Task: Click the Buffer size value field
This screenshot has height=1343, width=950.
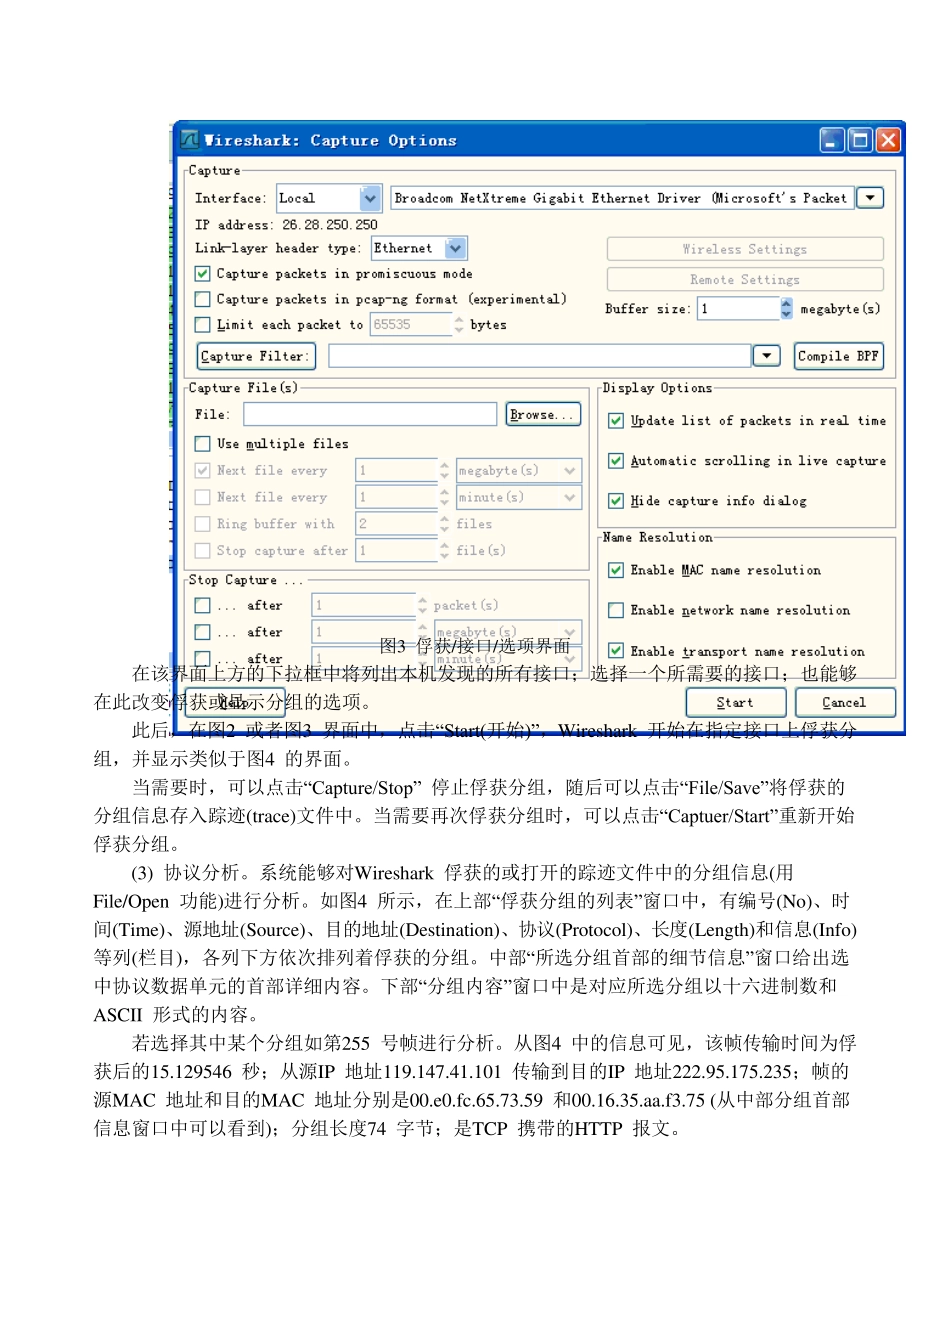Action: 739,309
